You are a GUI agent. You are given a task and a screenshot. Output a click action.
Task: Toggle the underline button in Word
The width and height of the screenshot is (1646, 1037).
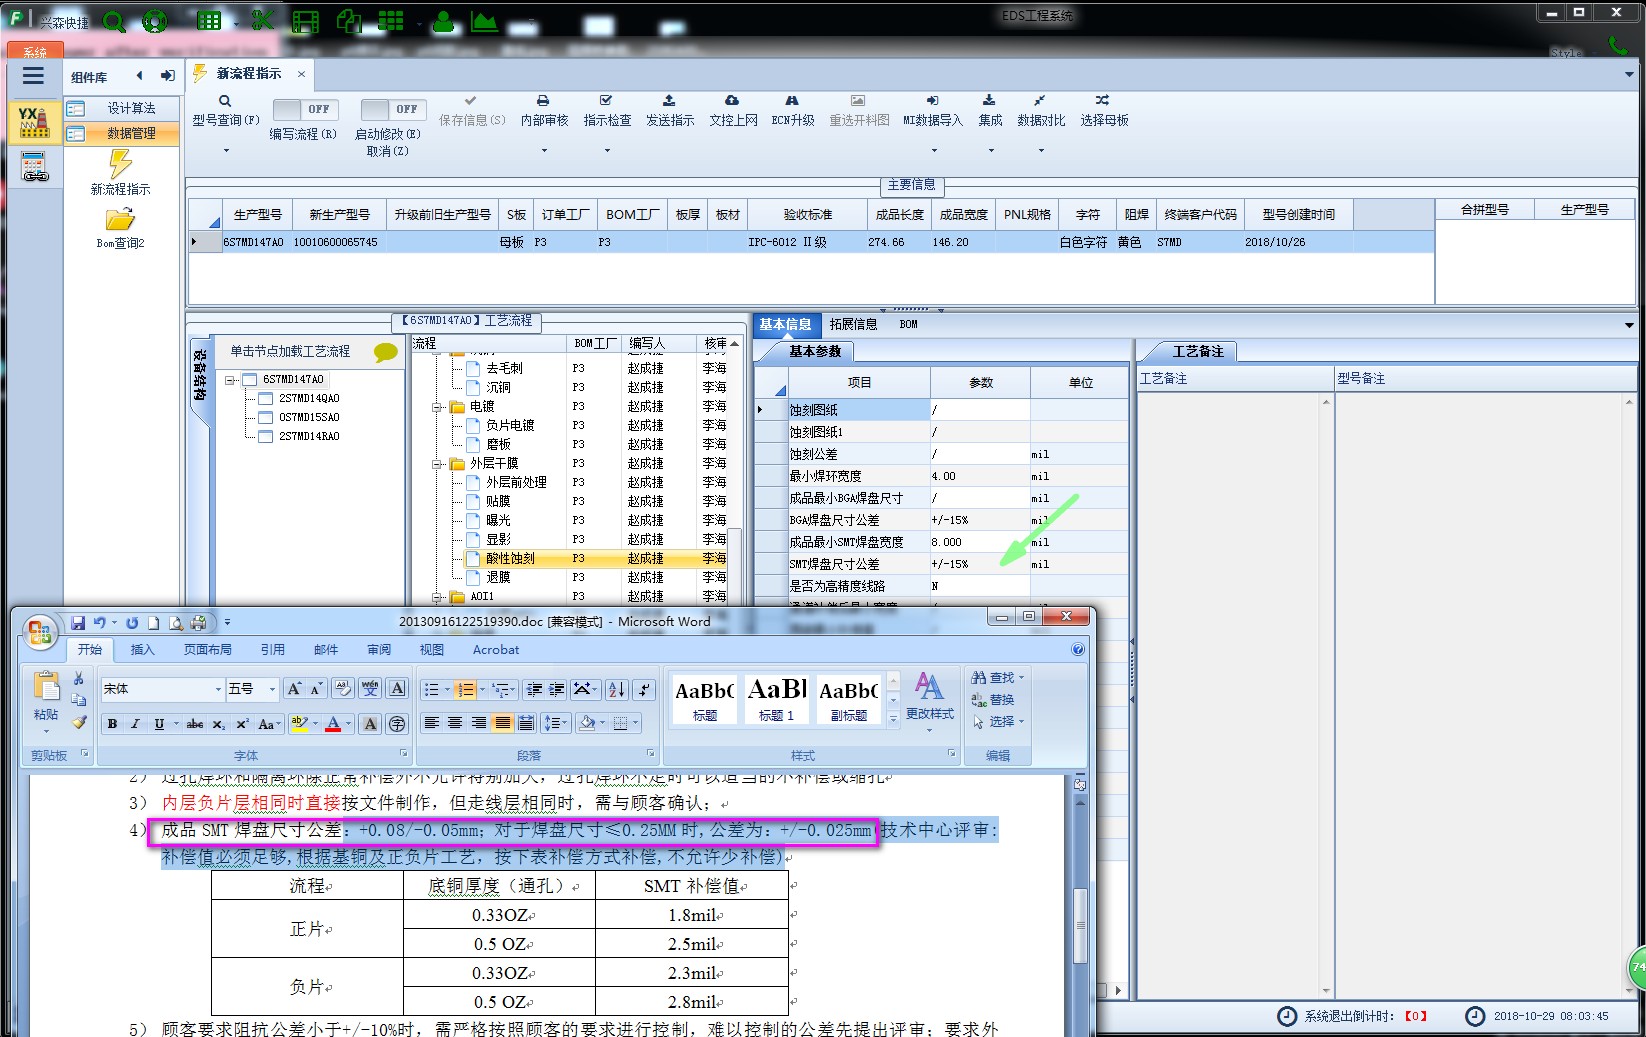pos(159,724)
